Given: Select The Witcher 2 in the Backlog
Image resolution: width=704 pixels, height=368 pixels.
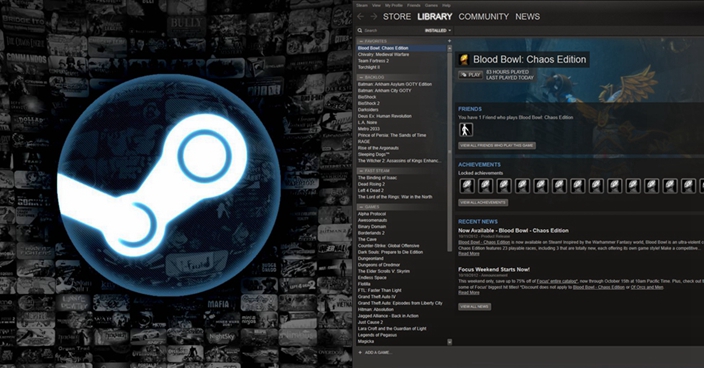Looking at the screenshot, I should click(400, 161).
